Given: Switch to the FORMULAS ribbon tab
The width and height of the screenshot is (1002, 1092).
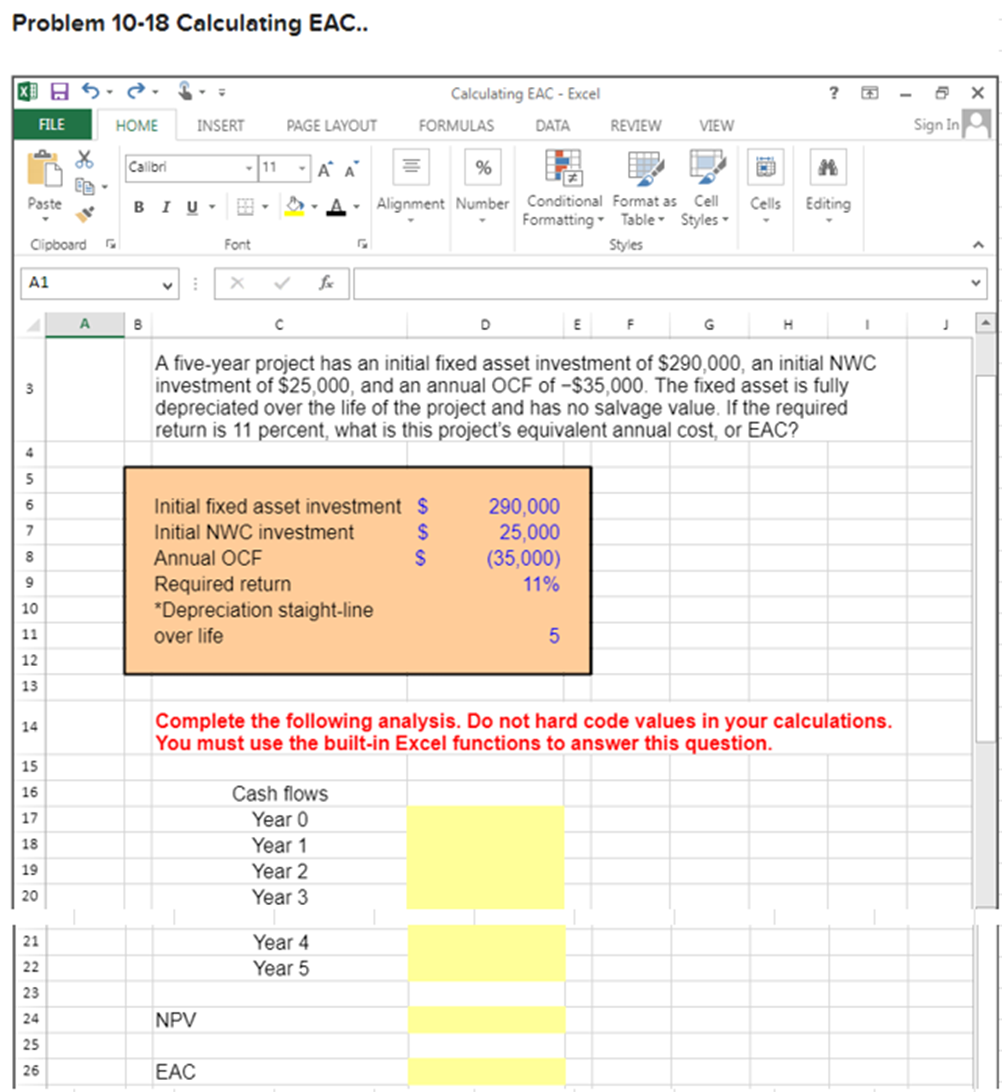Looking at the screenshot, I should click(x=456, y=125).
